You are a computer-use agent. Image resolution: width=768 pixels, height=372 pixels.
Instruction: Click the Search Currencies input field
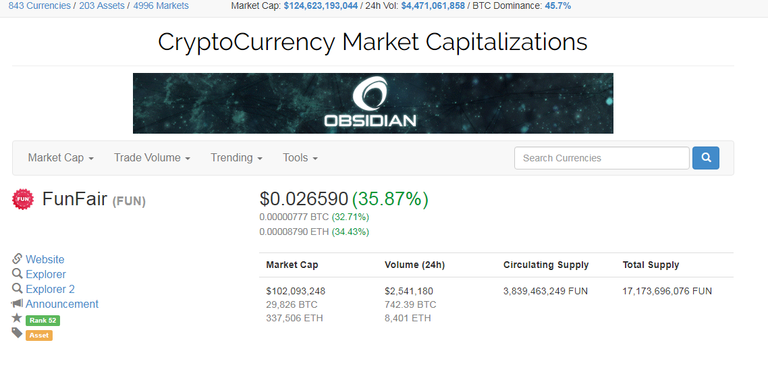coord(601,158)
